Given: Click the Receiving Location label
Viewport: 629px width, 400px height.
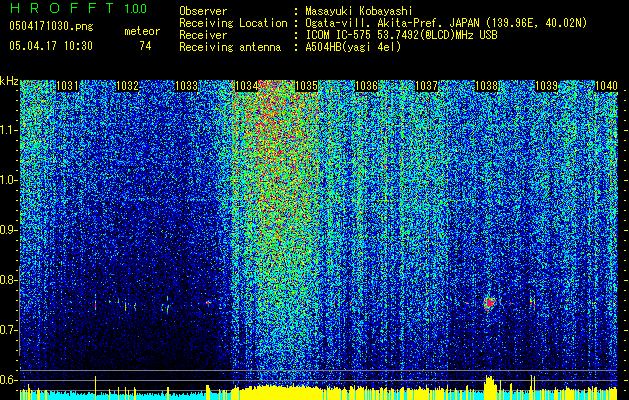Looking at the screenshot, I should (x=233, y=23).
